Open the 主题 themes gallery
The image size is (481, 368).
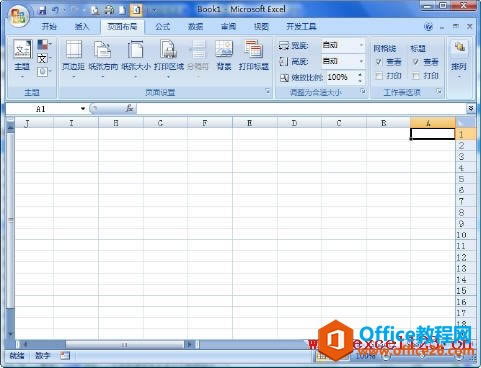click(x=22, y=59)
